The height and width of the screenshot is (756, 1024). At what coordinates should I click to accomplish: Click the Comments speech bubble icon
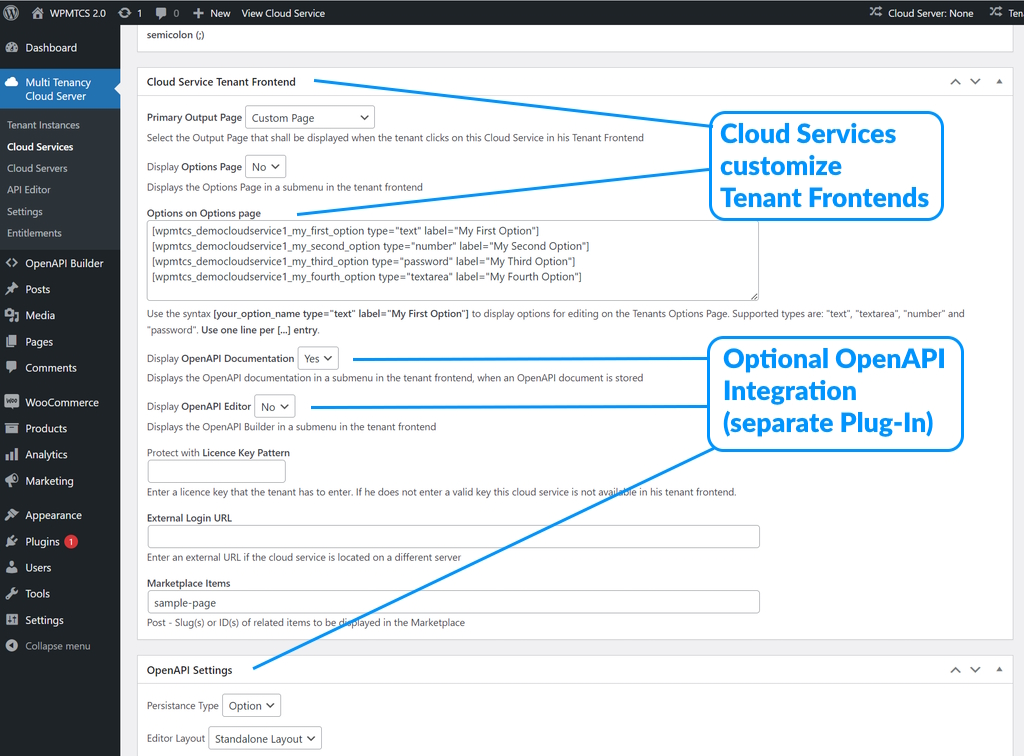click(x=12, y=367)
